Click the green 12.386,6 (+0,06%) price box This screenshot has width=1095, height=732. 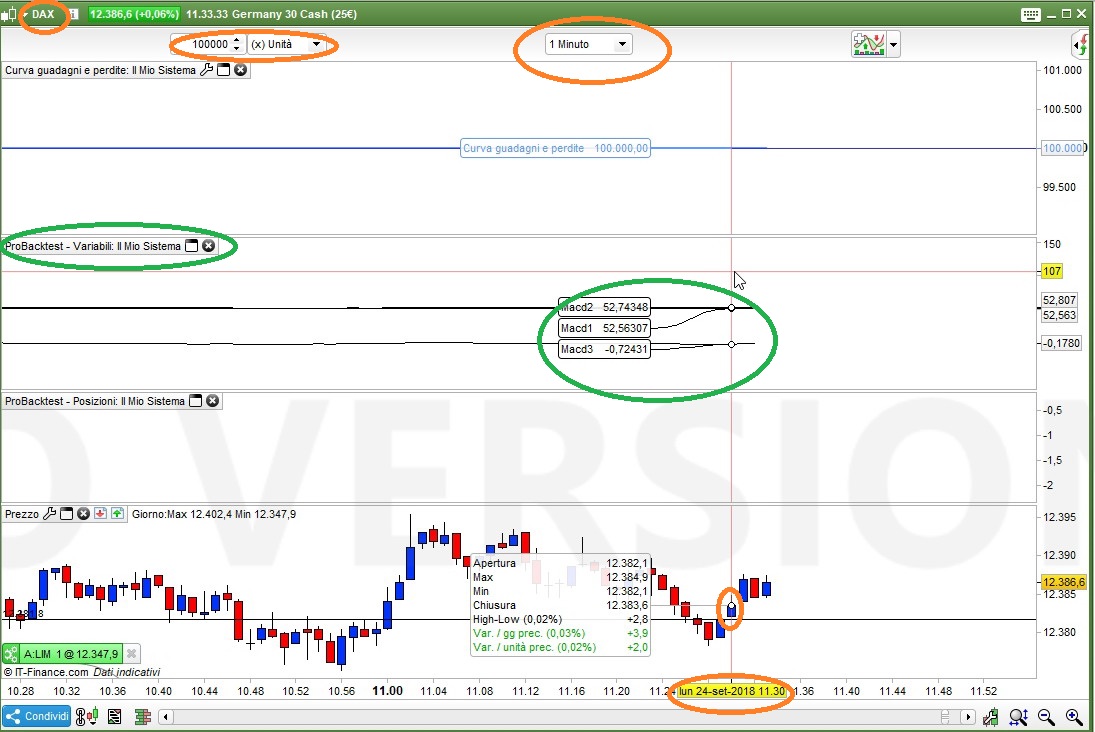(x=134, y=14)
